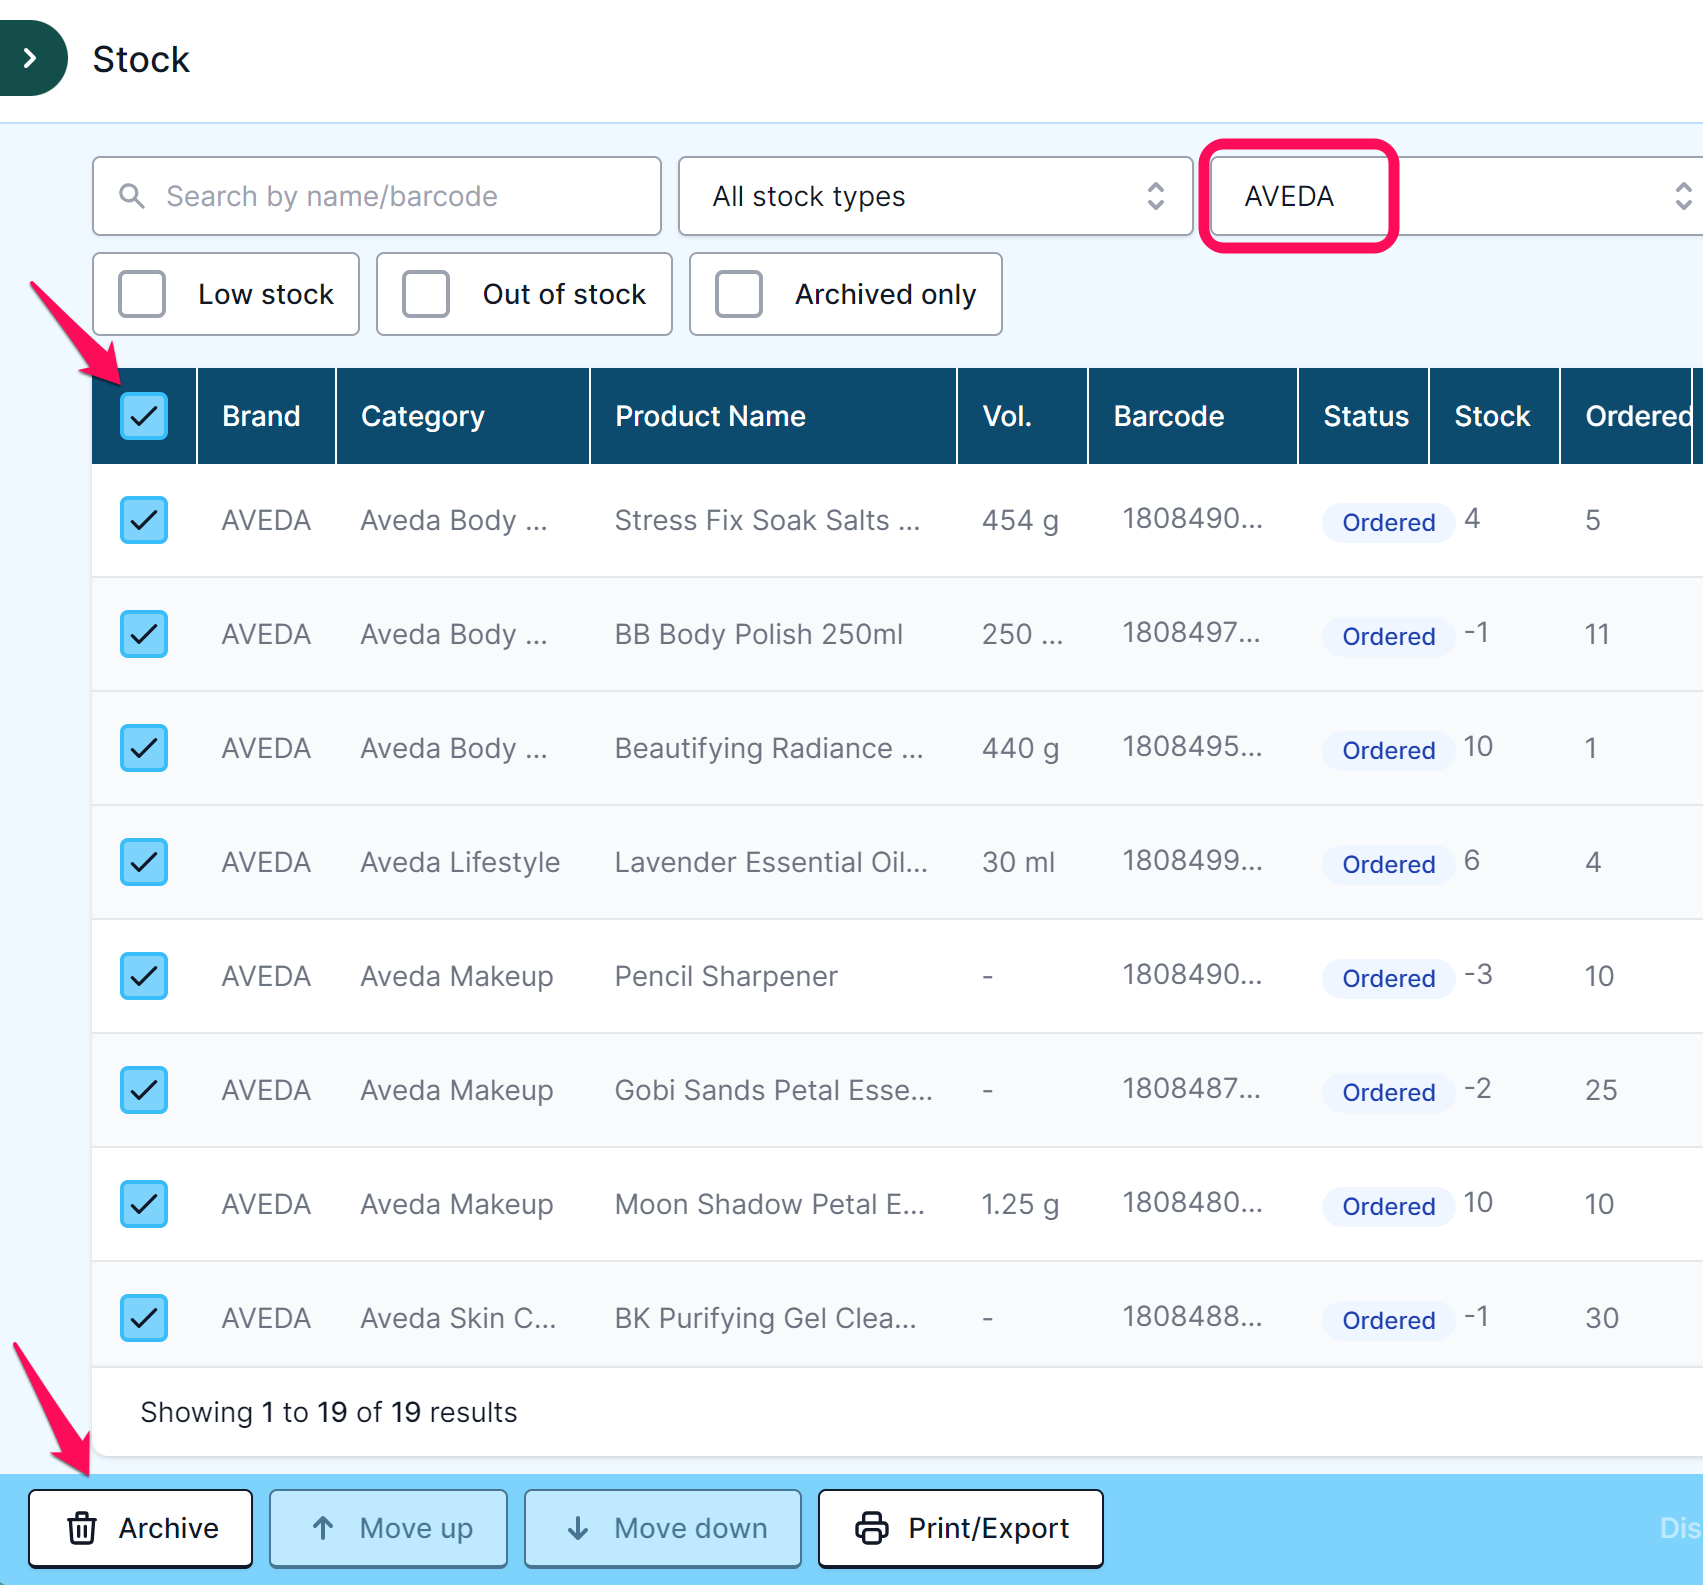The image size is (1703, 1585).
Task: Click the search magnifier icon
Action: pyautogui.click(x=132, y=196)
